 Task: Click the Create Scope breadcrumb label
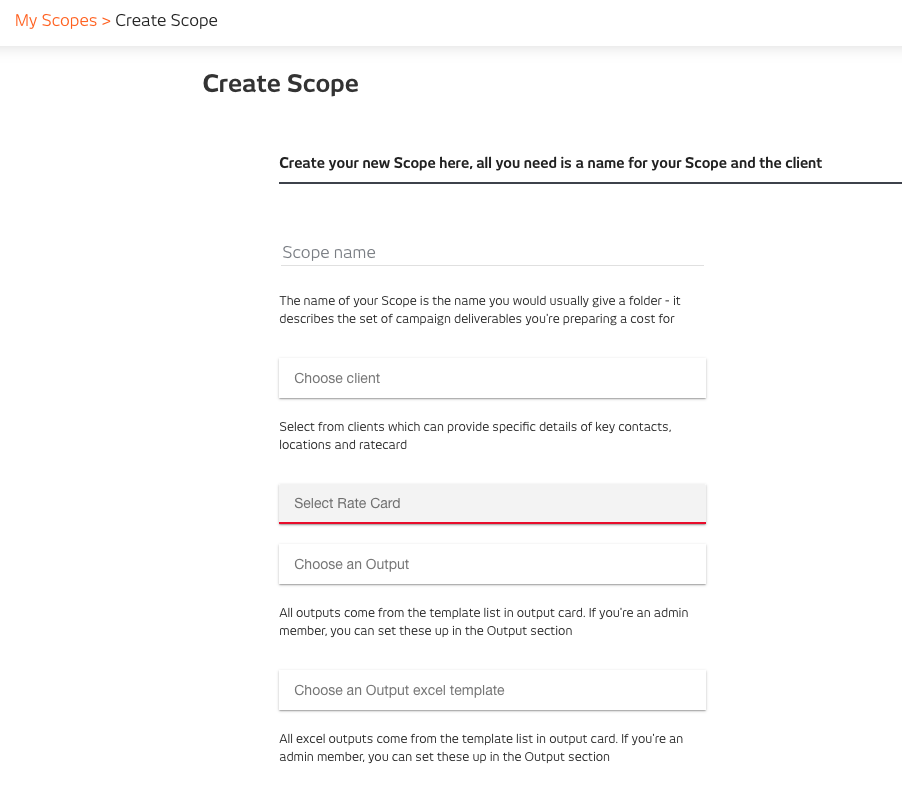point(166,21)
